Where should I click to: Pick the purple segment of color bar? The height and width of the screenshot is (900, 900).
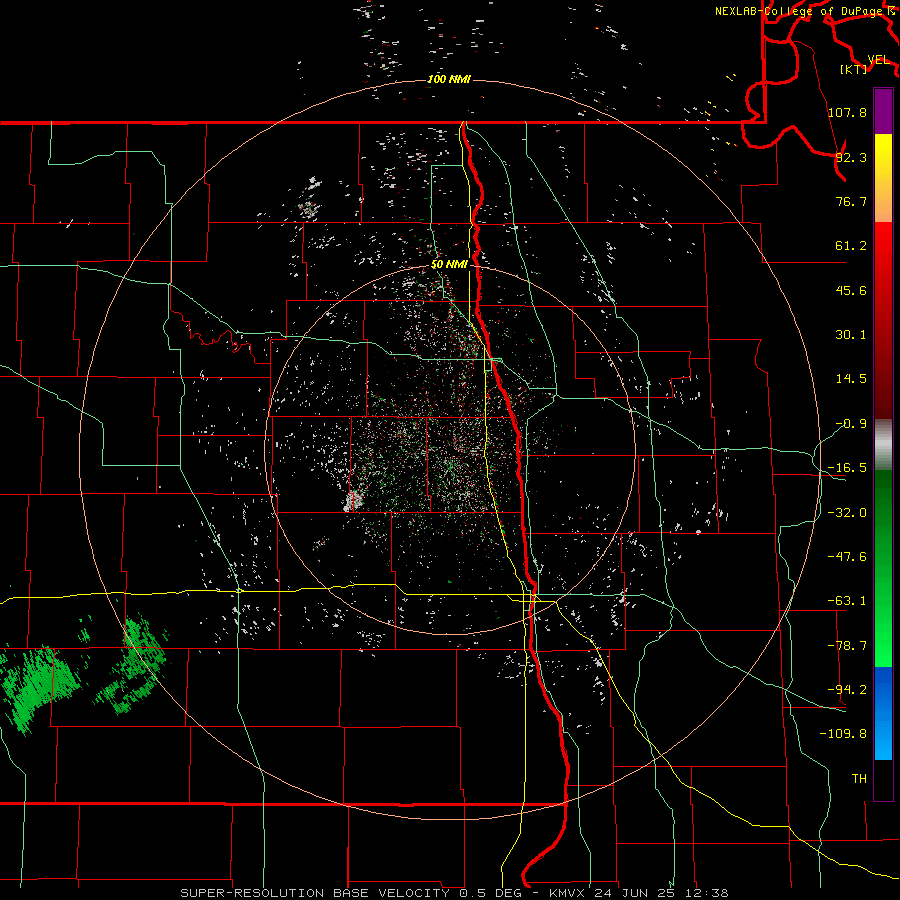tap(883, 111)
